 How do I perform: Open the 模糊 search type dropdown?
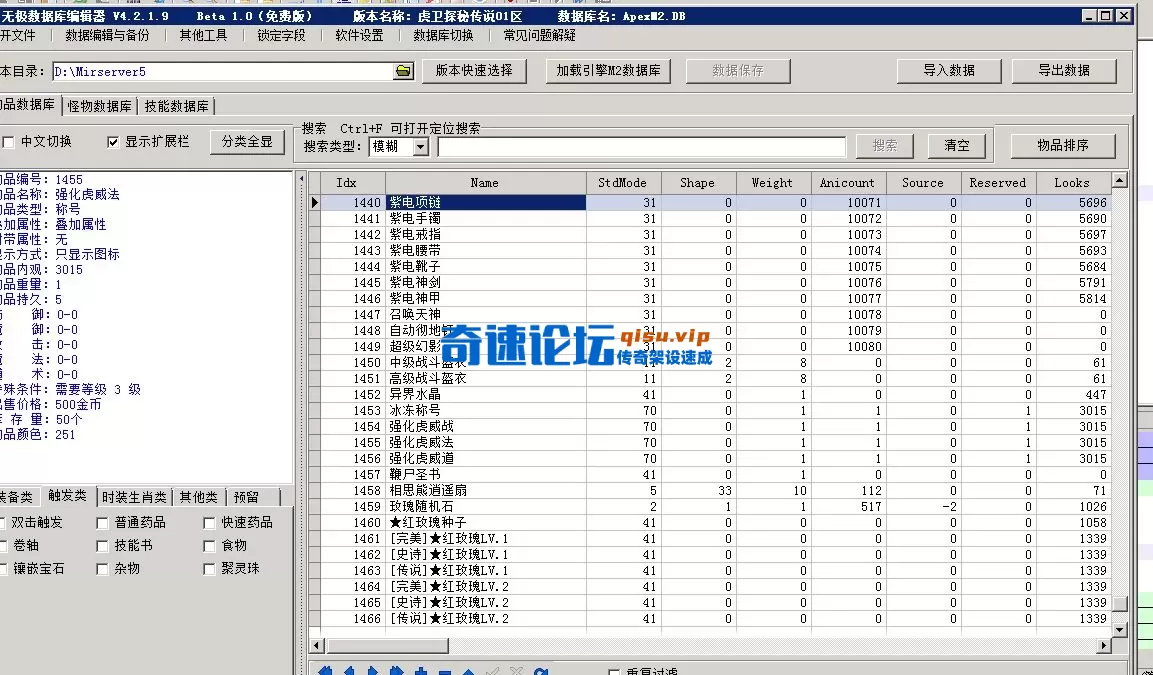click(x=419, y=146)
